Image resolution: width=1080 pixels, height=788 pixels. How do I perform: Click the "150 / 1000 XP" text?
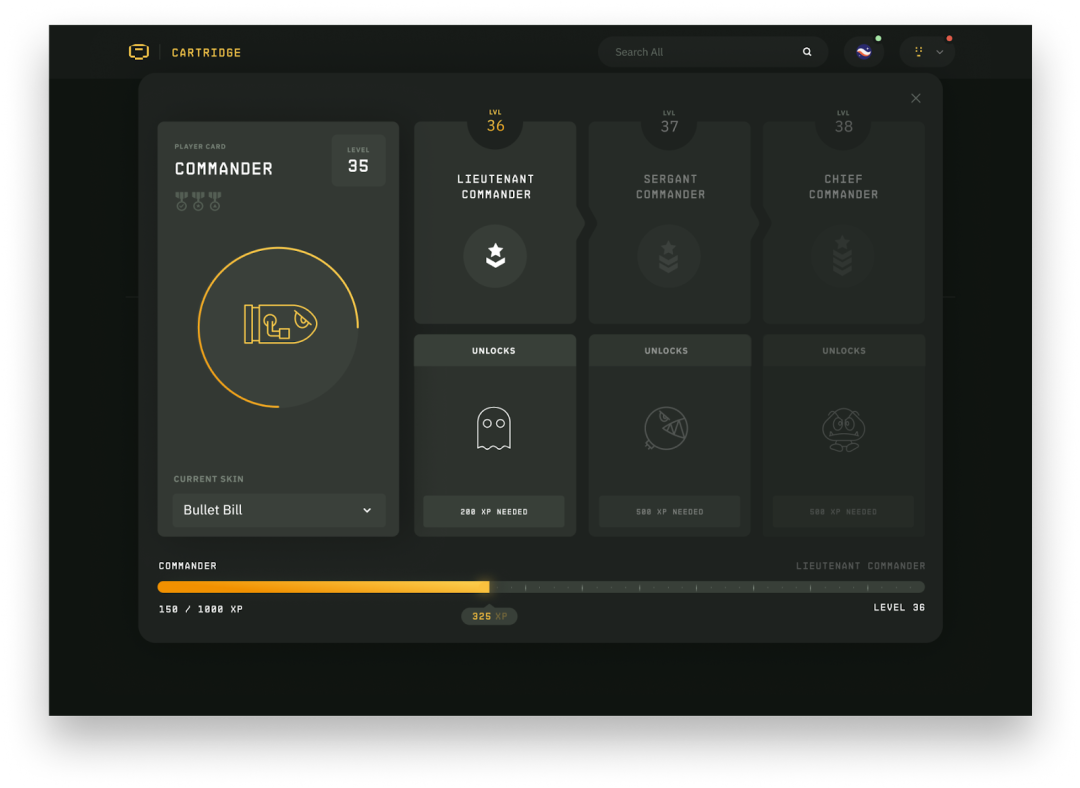click(x=200, y=610)
